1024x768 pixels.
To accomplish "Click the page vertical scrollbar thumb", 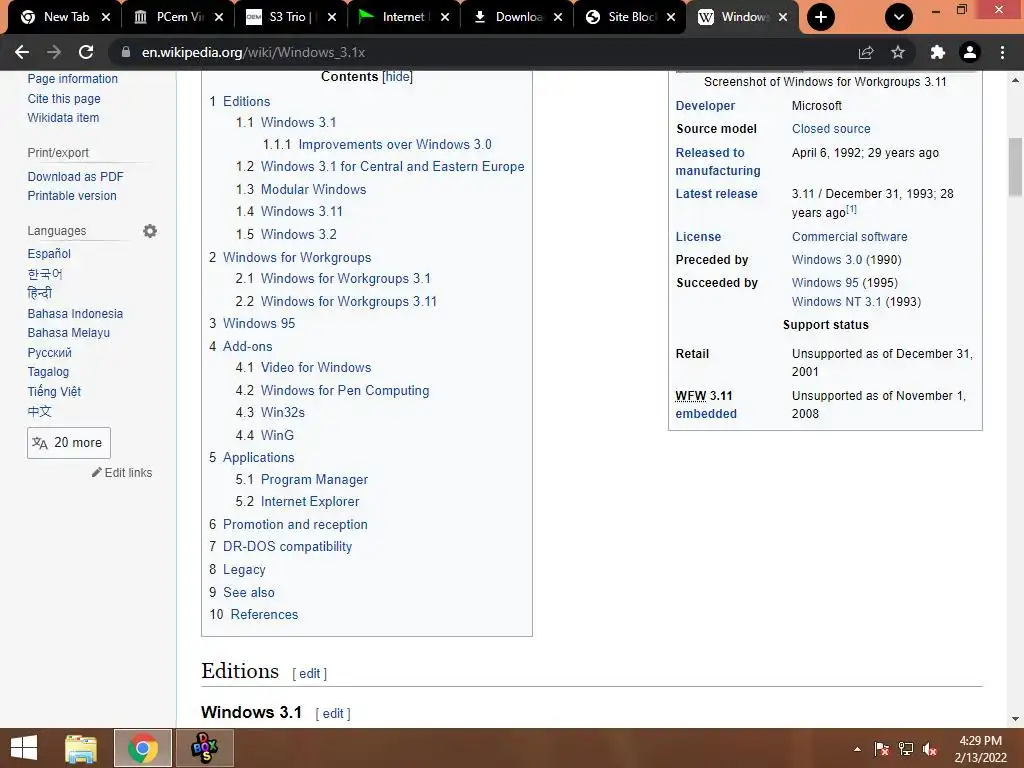I will point(1015,167).
